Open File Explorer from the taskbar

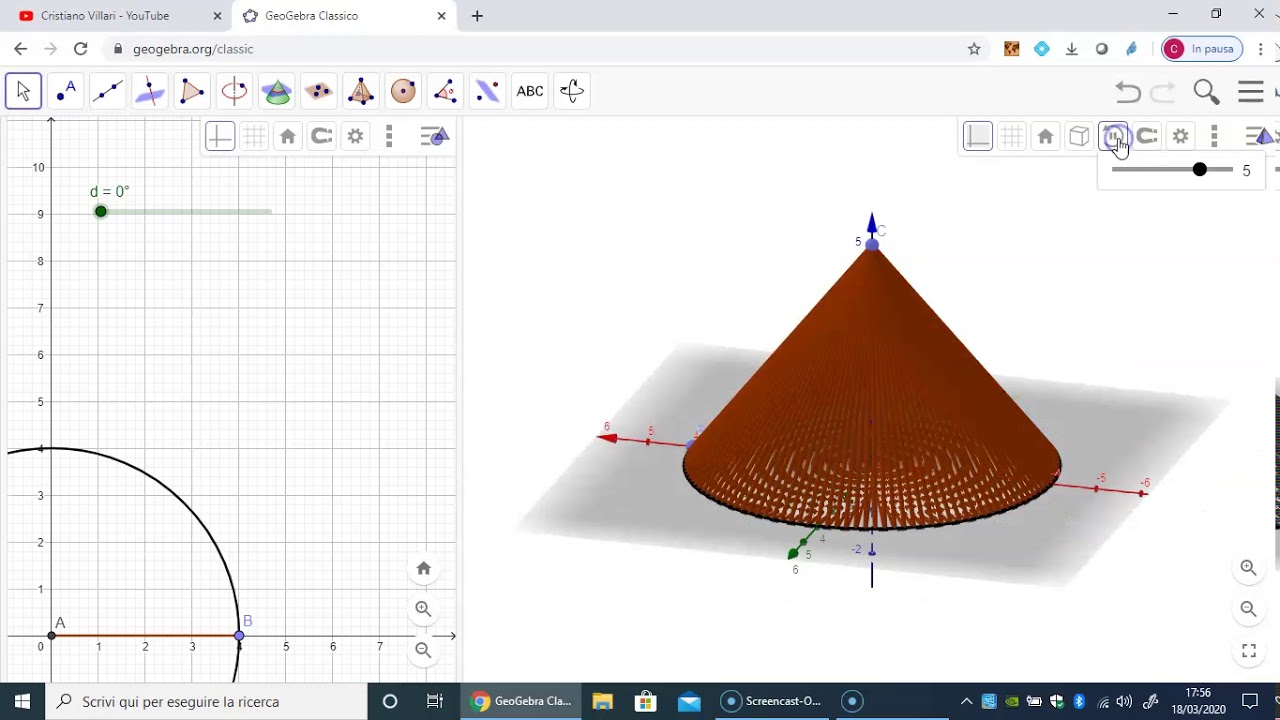602,701
